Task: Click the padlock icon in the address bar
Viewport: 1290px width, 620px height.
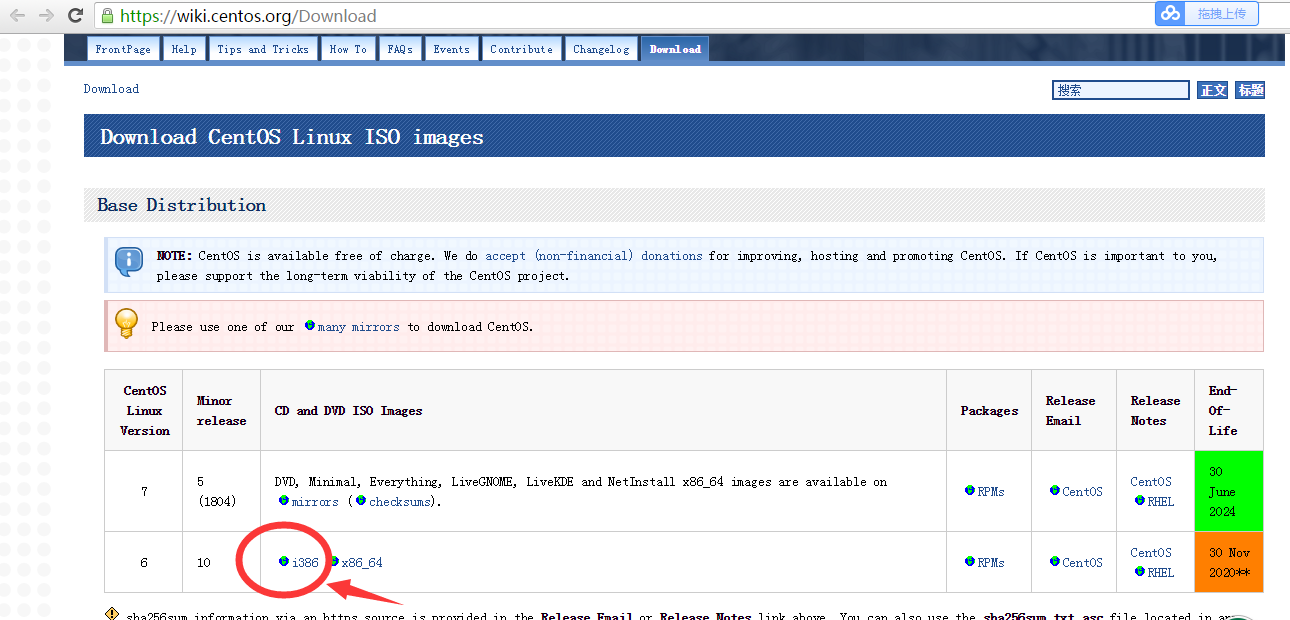Action: point(106,16)
